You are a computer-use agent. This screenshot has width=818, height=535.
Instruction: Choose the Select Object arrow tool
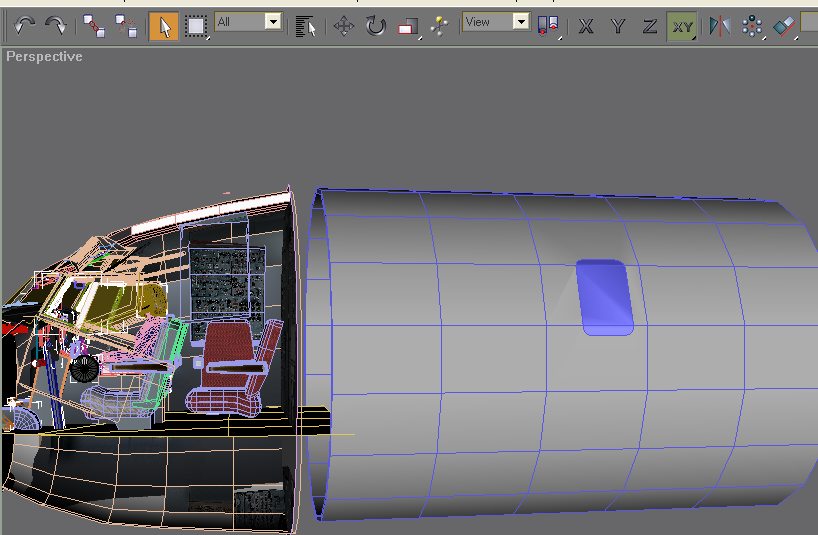point(164,26)
